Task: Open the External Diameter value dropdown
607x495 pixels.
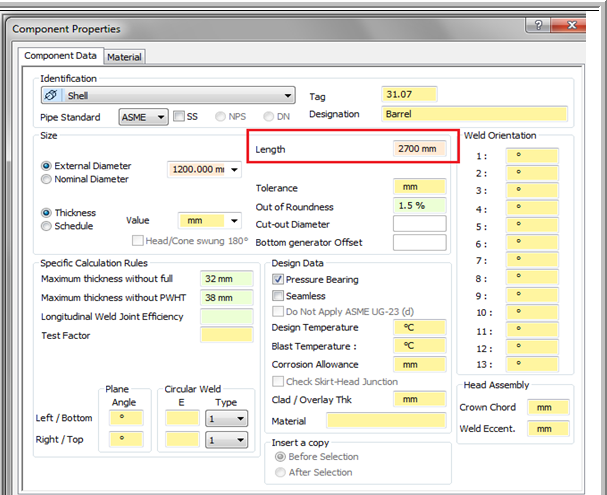Action: (234, 170)
